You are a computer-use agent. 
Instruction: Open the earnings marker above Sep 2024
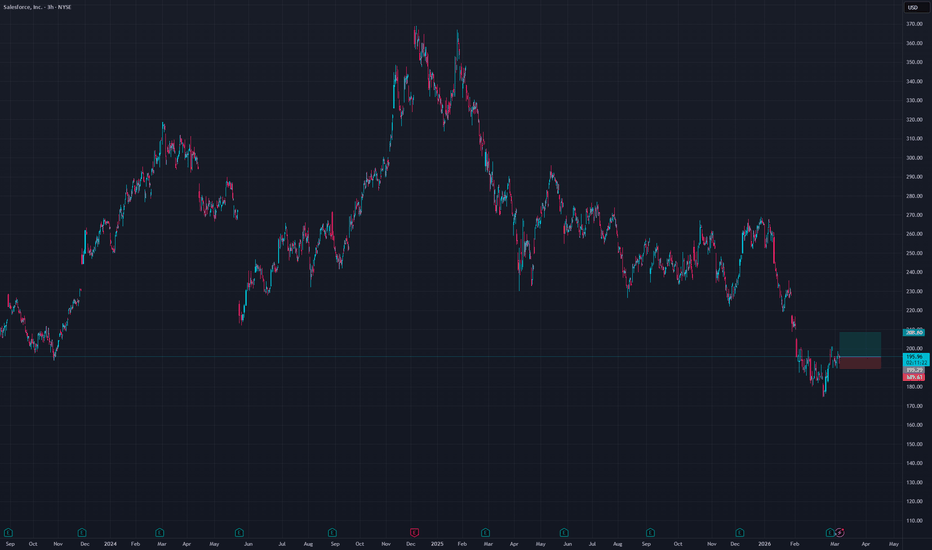tap(332, 532)
